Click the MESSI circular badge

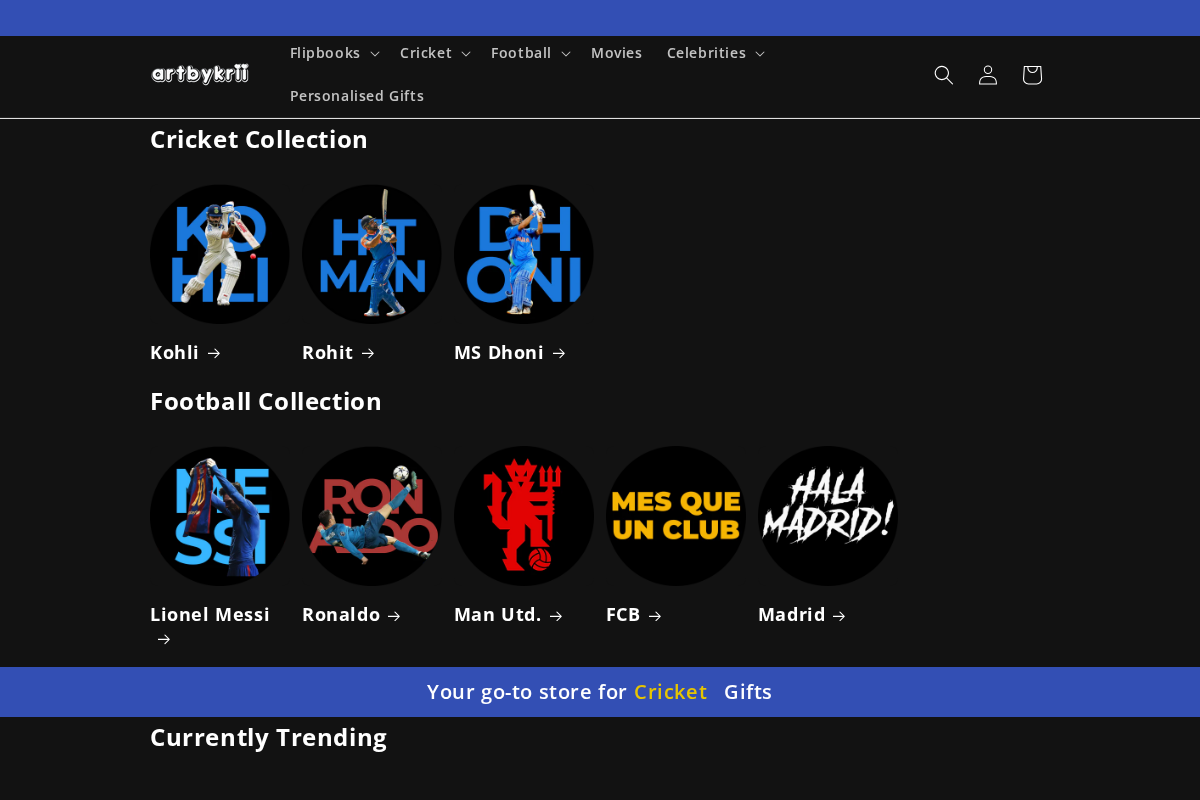coord(219,516)
